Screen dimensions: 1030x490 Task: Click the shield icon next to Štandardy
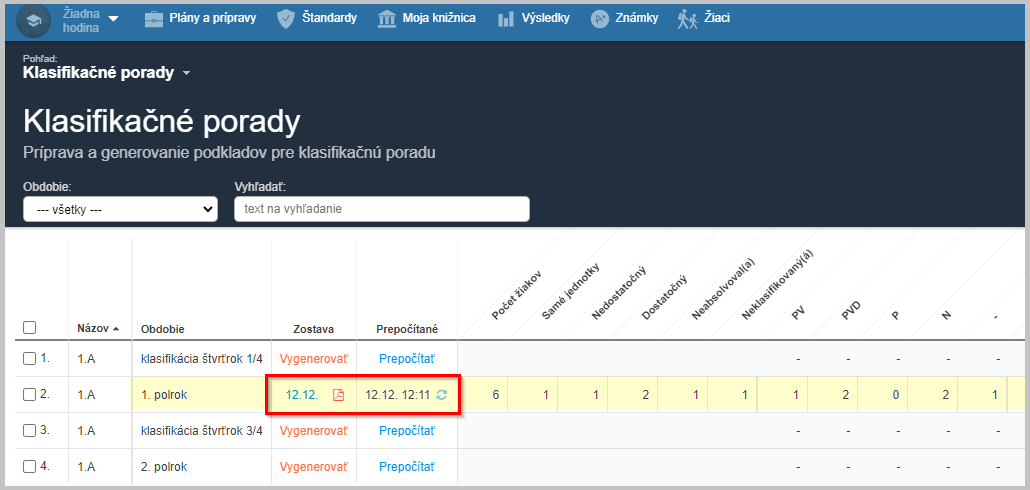pyautogui.click(x=286, y=19)
